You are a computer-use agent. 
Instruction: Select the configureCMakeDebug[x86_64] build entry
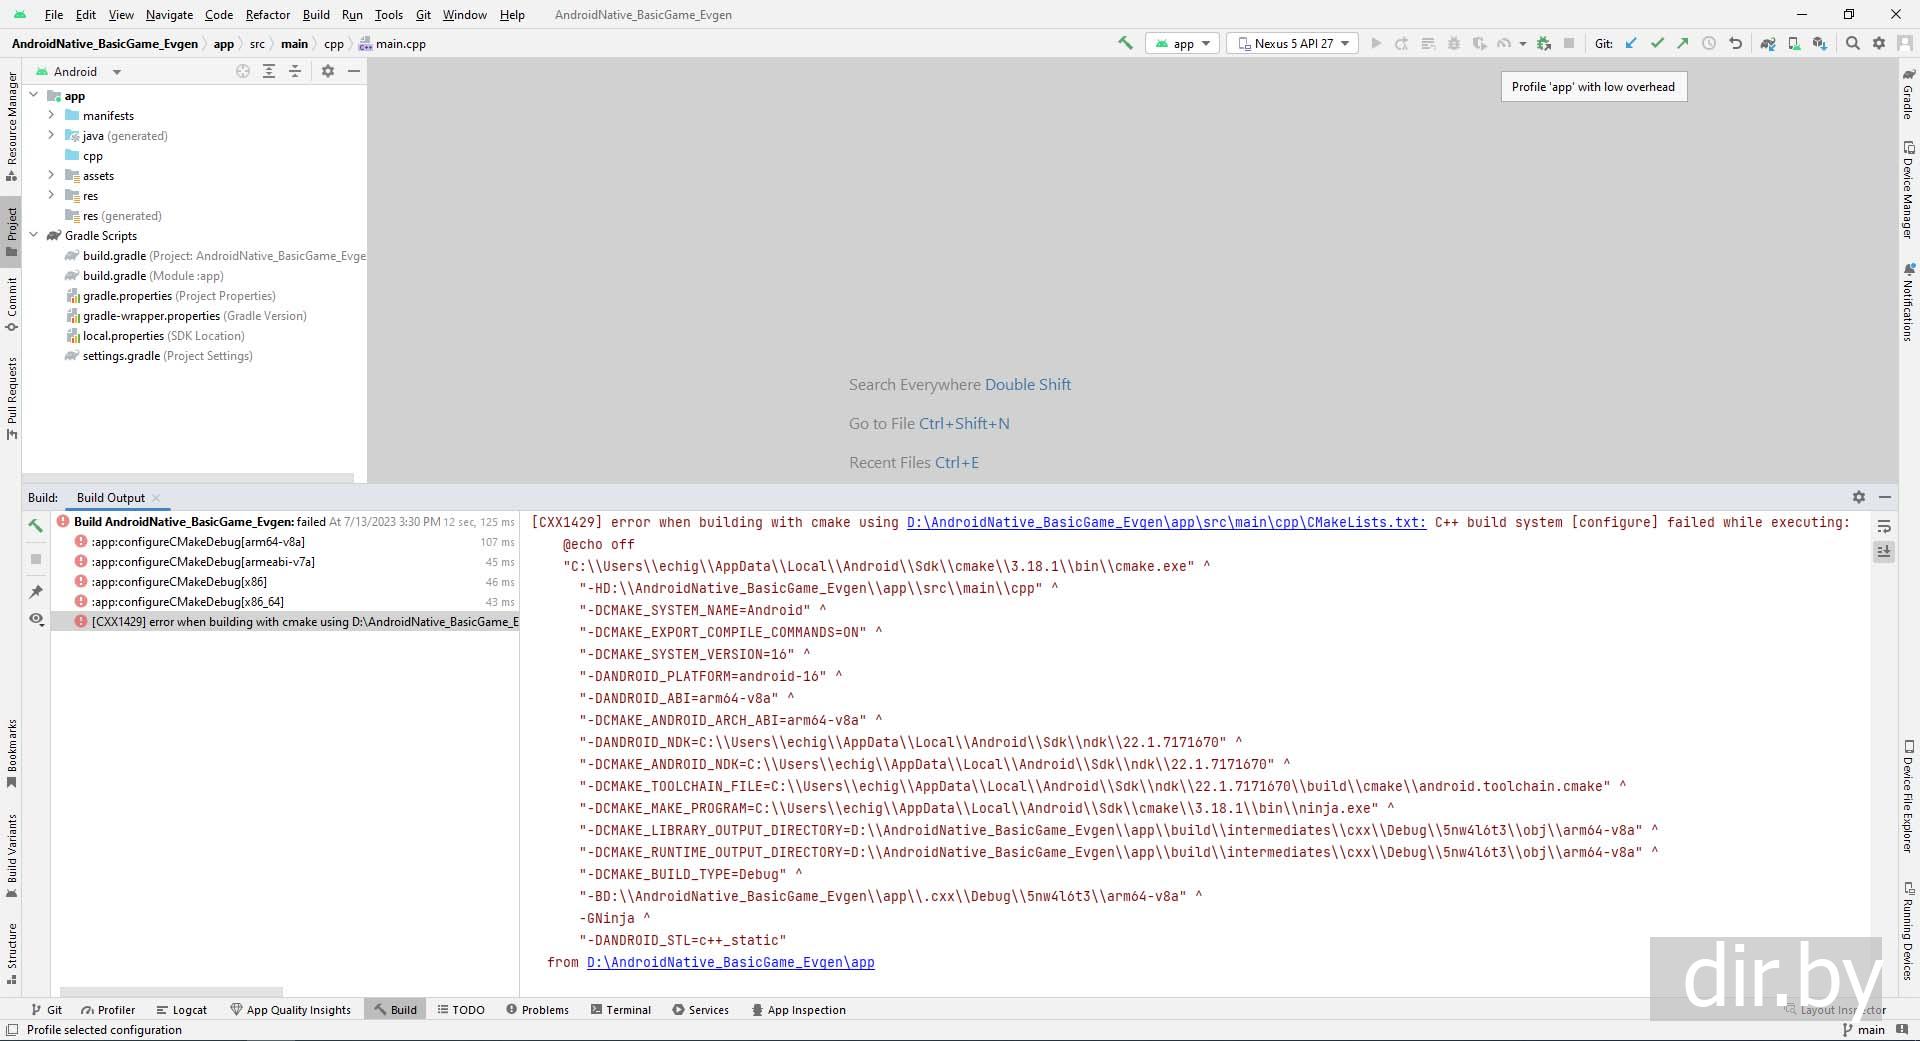tap(187, 601)
